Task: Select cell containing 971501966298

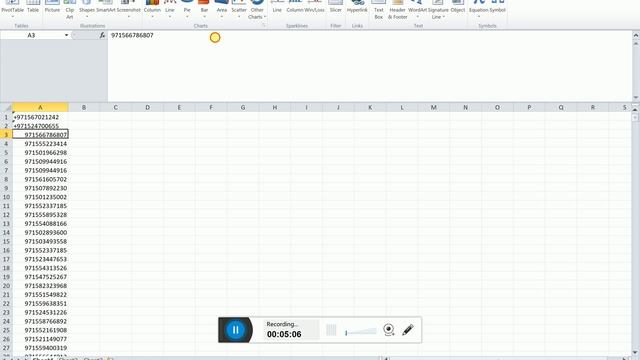Action: 40,153
